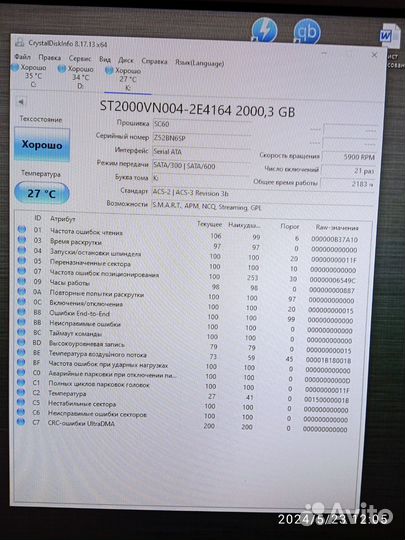Click the Атрибут column header

[62, 219]
